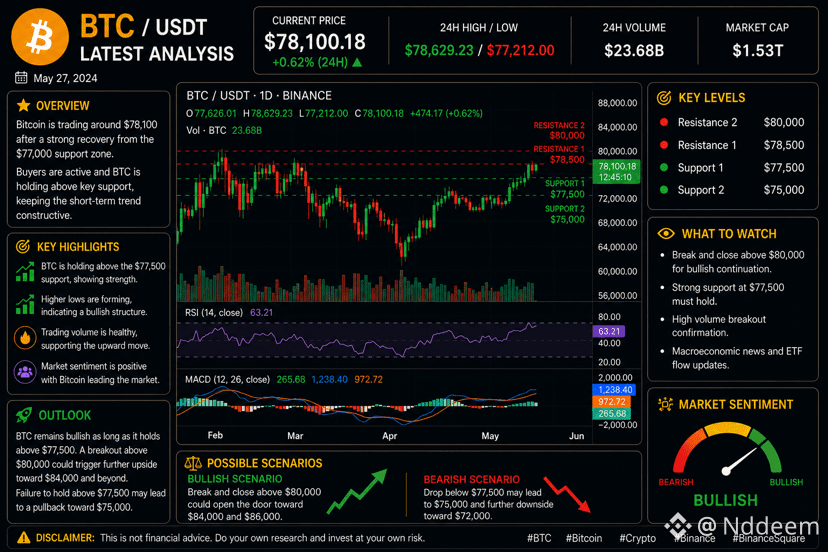Click 'Macroeconomic news and ETF flow updates' bullet
828x552 pixels.
point(737,358)
